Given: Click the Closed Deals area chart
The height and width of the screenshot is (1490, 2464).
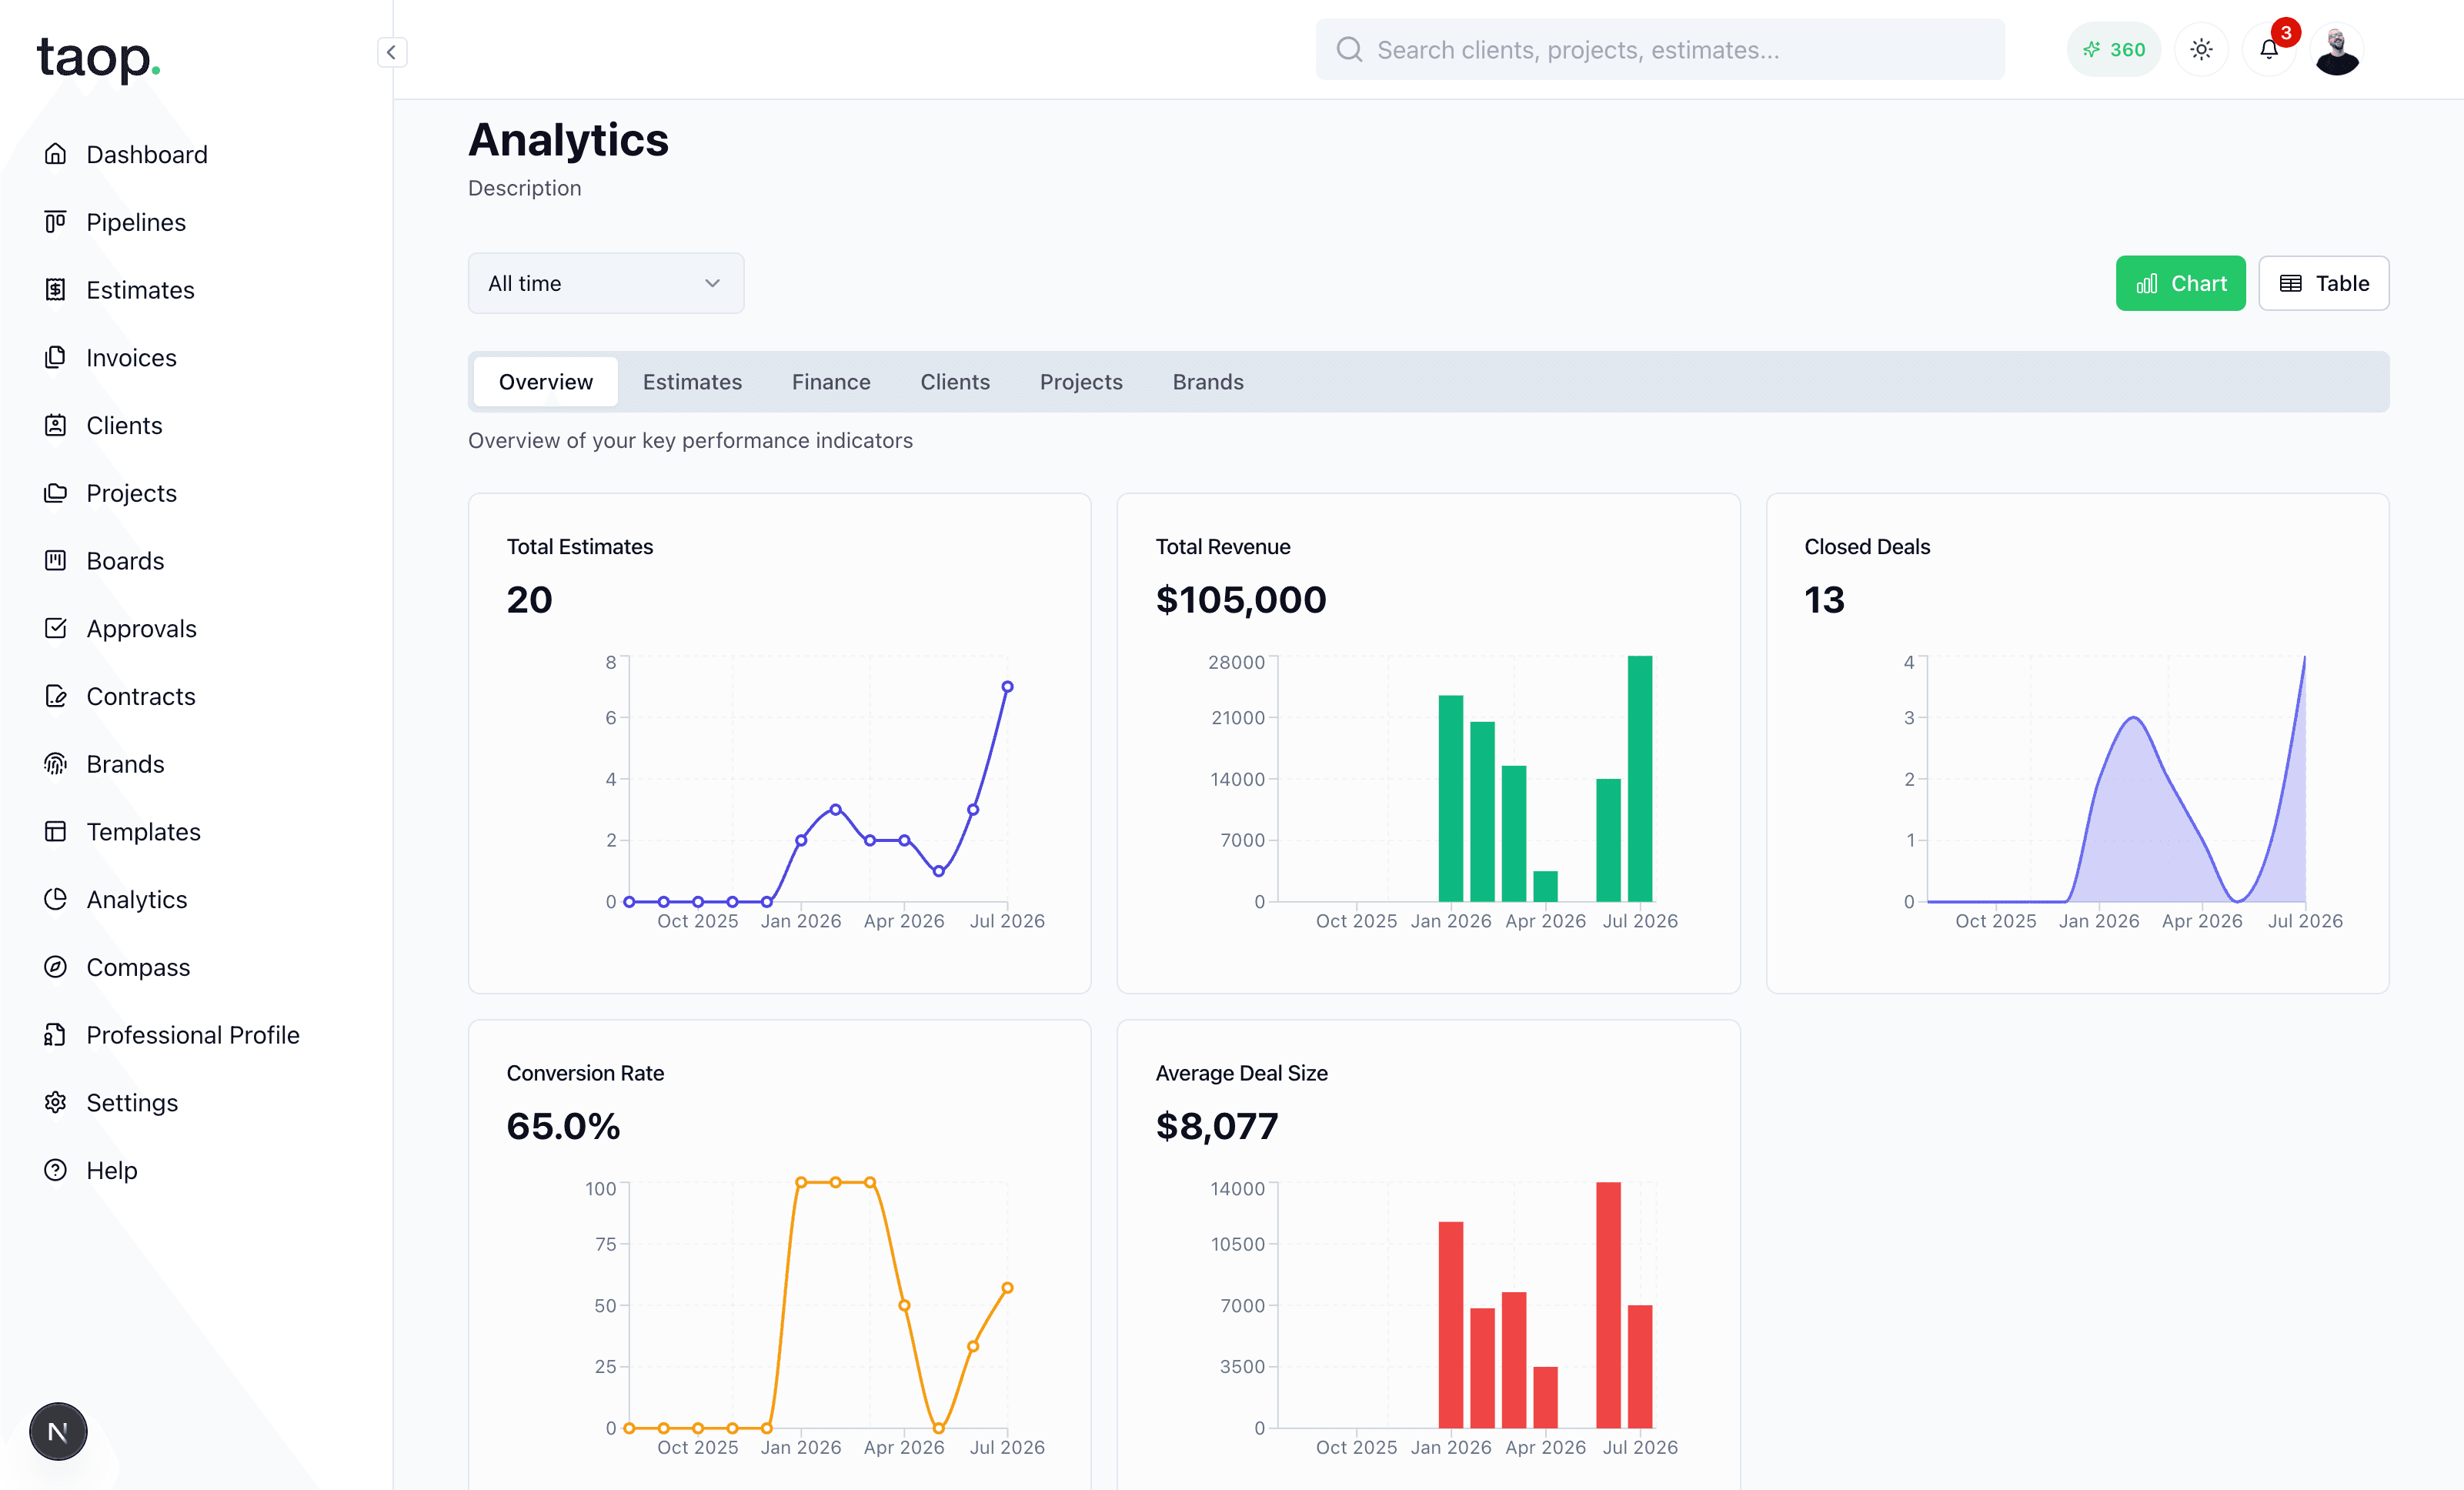Looking at the screenshot, I should coord(2116,779).
